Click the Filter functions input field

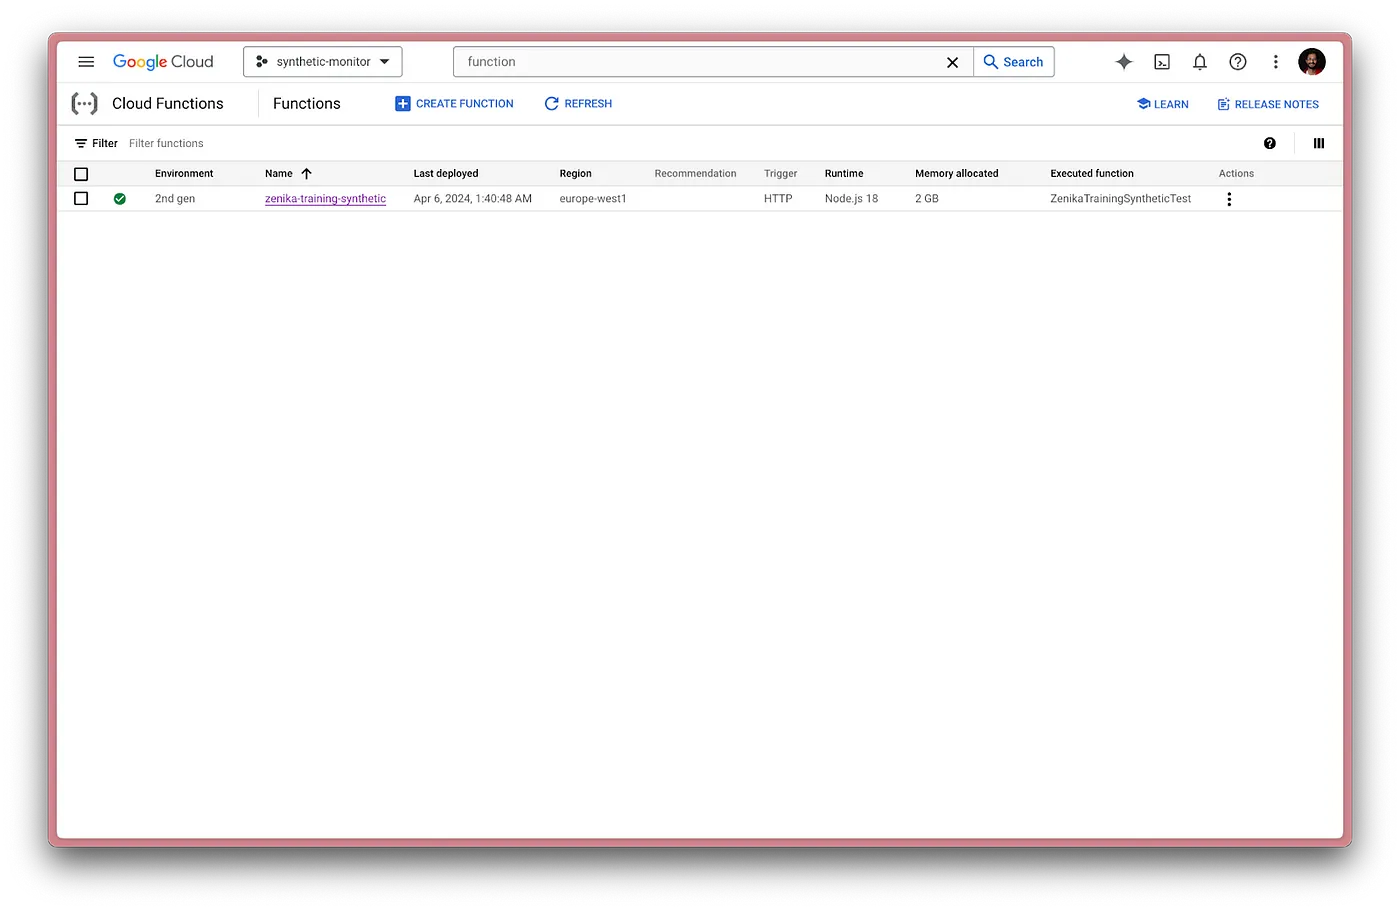pyautogui.click(x=166, y=144)
